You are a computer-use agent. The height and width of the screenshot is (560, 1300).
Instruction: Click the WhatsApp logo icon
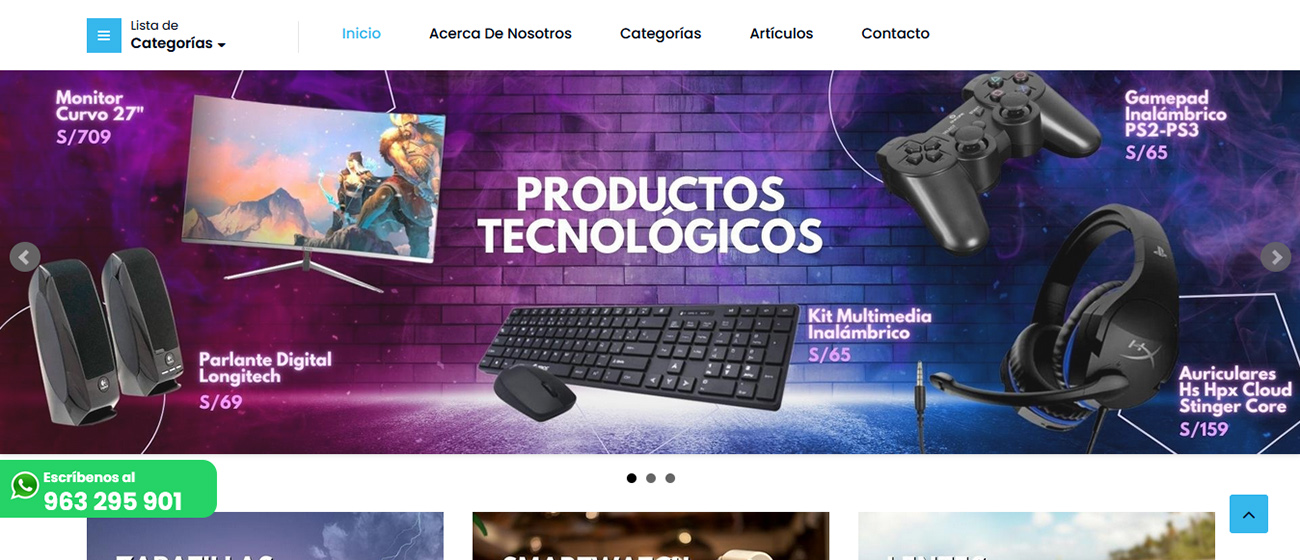(25, 486)
